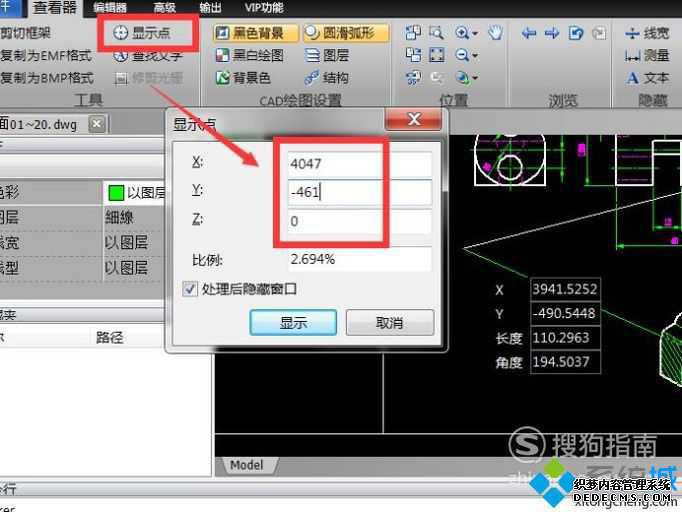
Task: Click the blue undo view icon in 浏览 group
Action: (x=576, y=33)
